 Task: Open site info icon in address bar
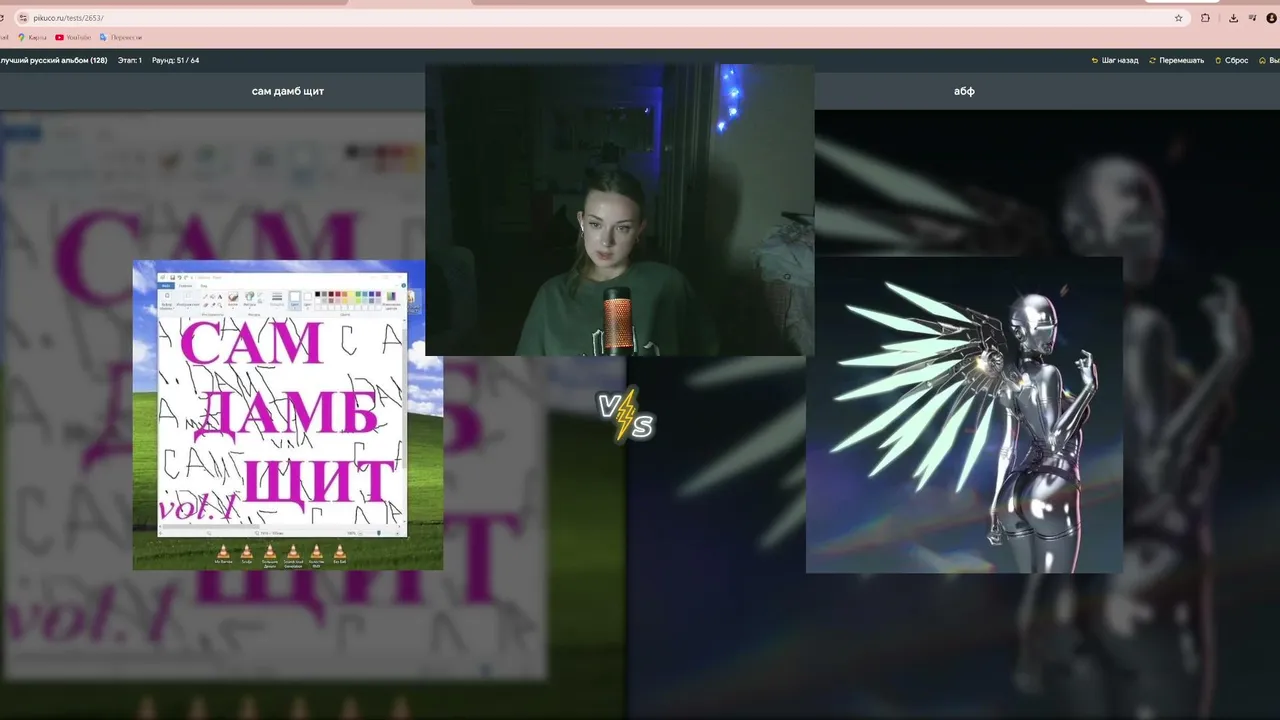(x=23, y=18)
